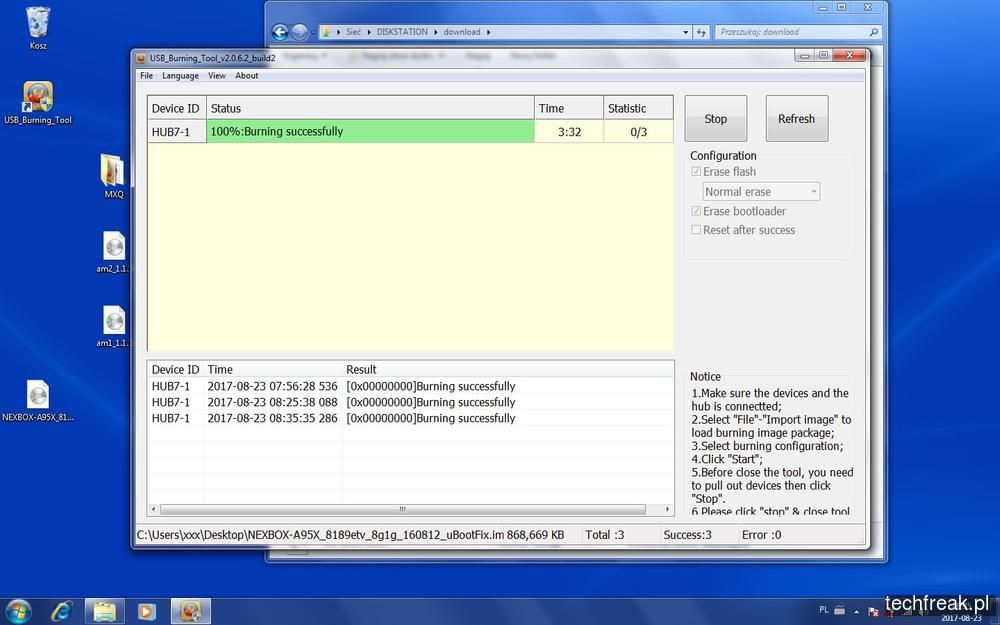
Task: Click the Back arrow in Explorer window
Action: [x=280, y=32]
